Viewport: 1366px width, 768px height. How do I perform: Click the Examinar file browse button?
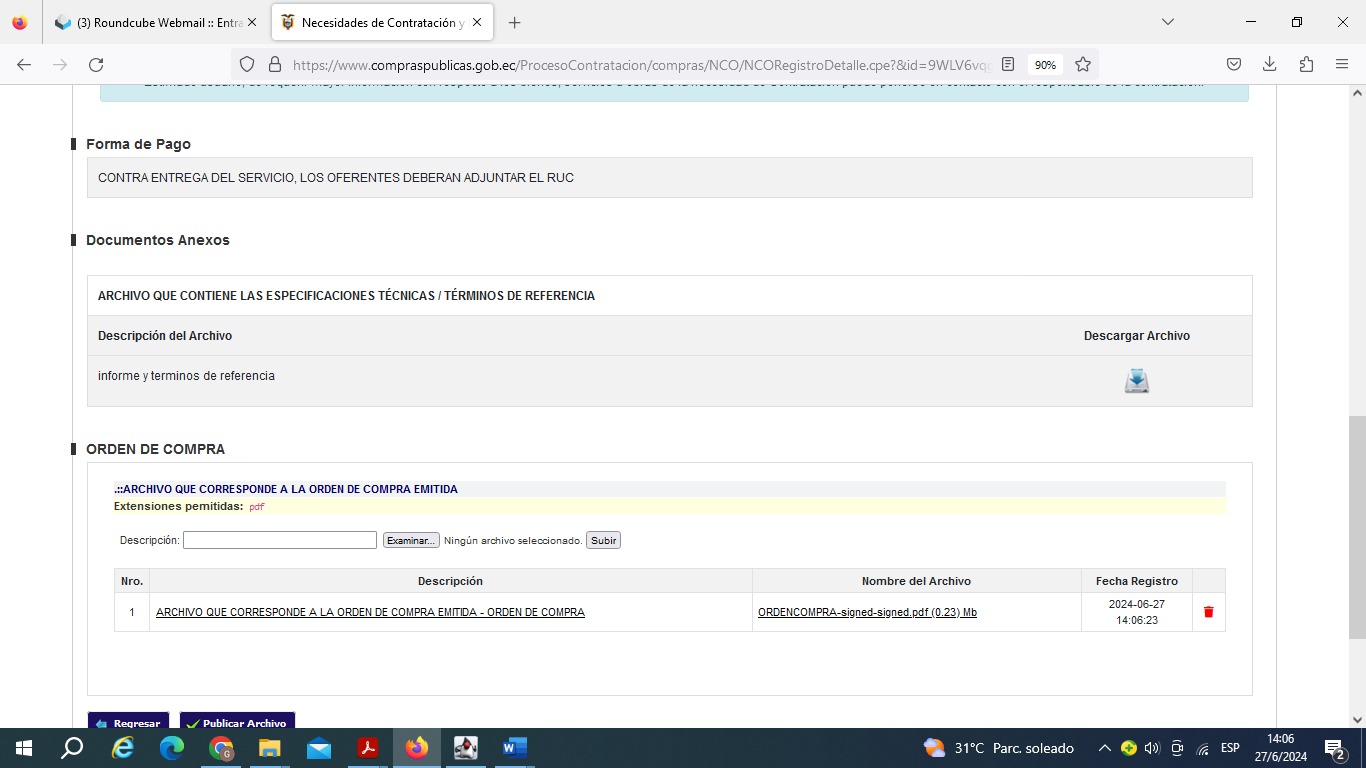[410, 540]
